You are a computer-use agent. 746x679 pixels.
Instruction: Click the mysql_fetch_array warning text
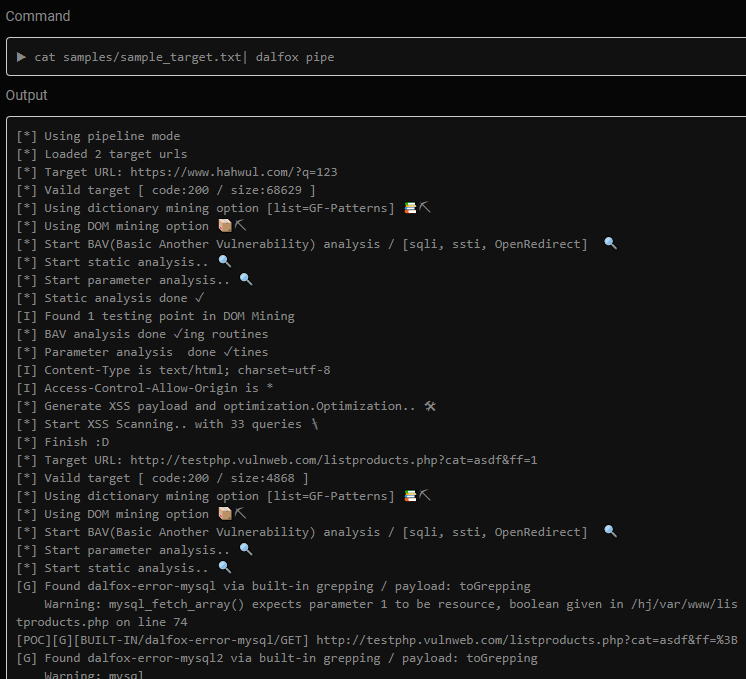(377, 613)
